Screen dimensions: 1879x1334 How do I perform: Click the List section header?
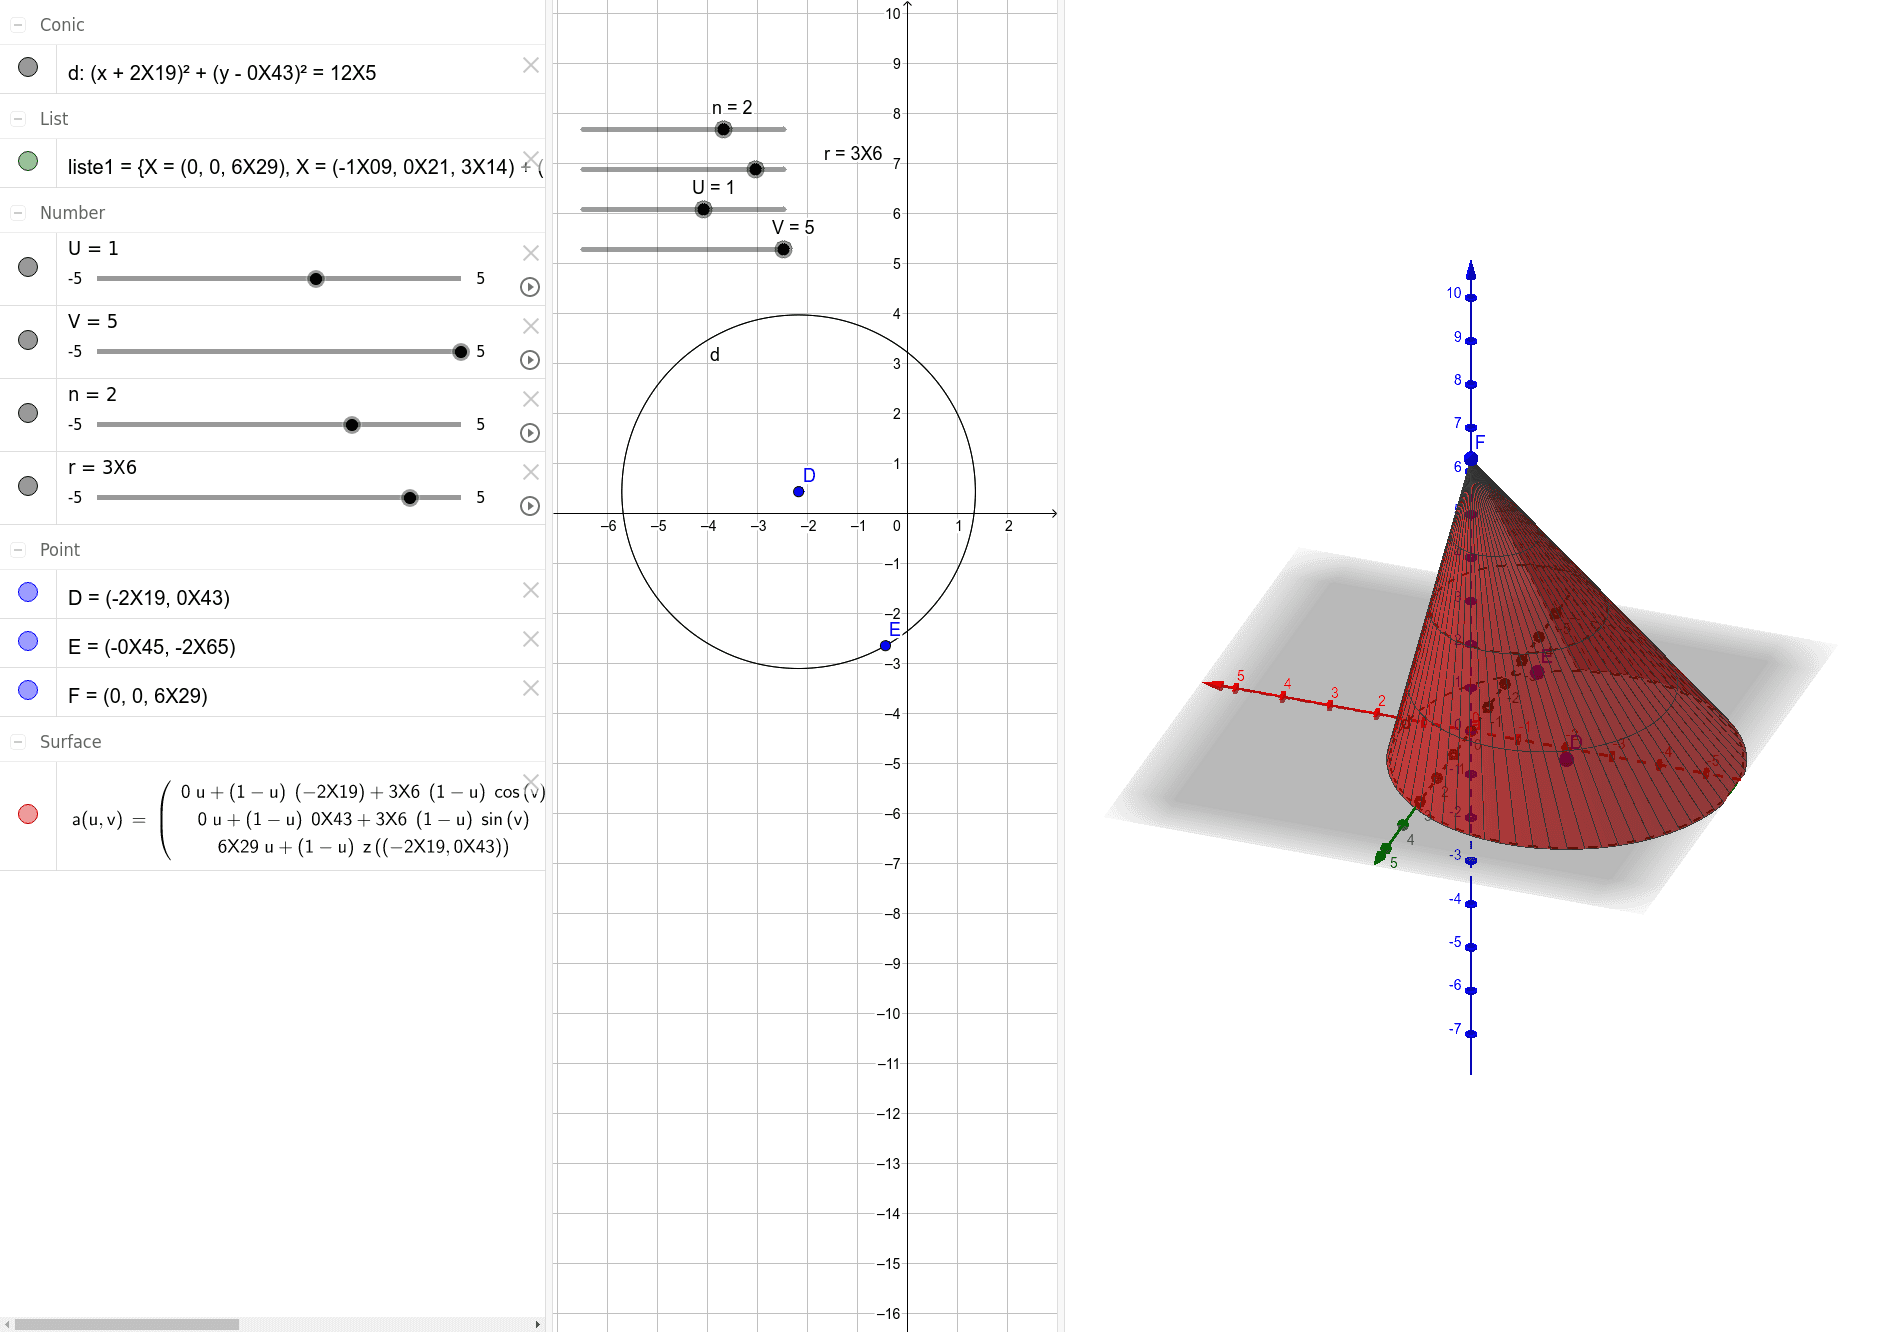[53, 118]
